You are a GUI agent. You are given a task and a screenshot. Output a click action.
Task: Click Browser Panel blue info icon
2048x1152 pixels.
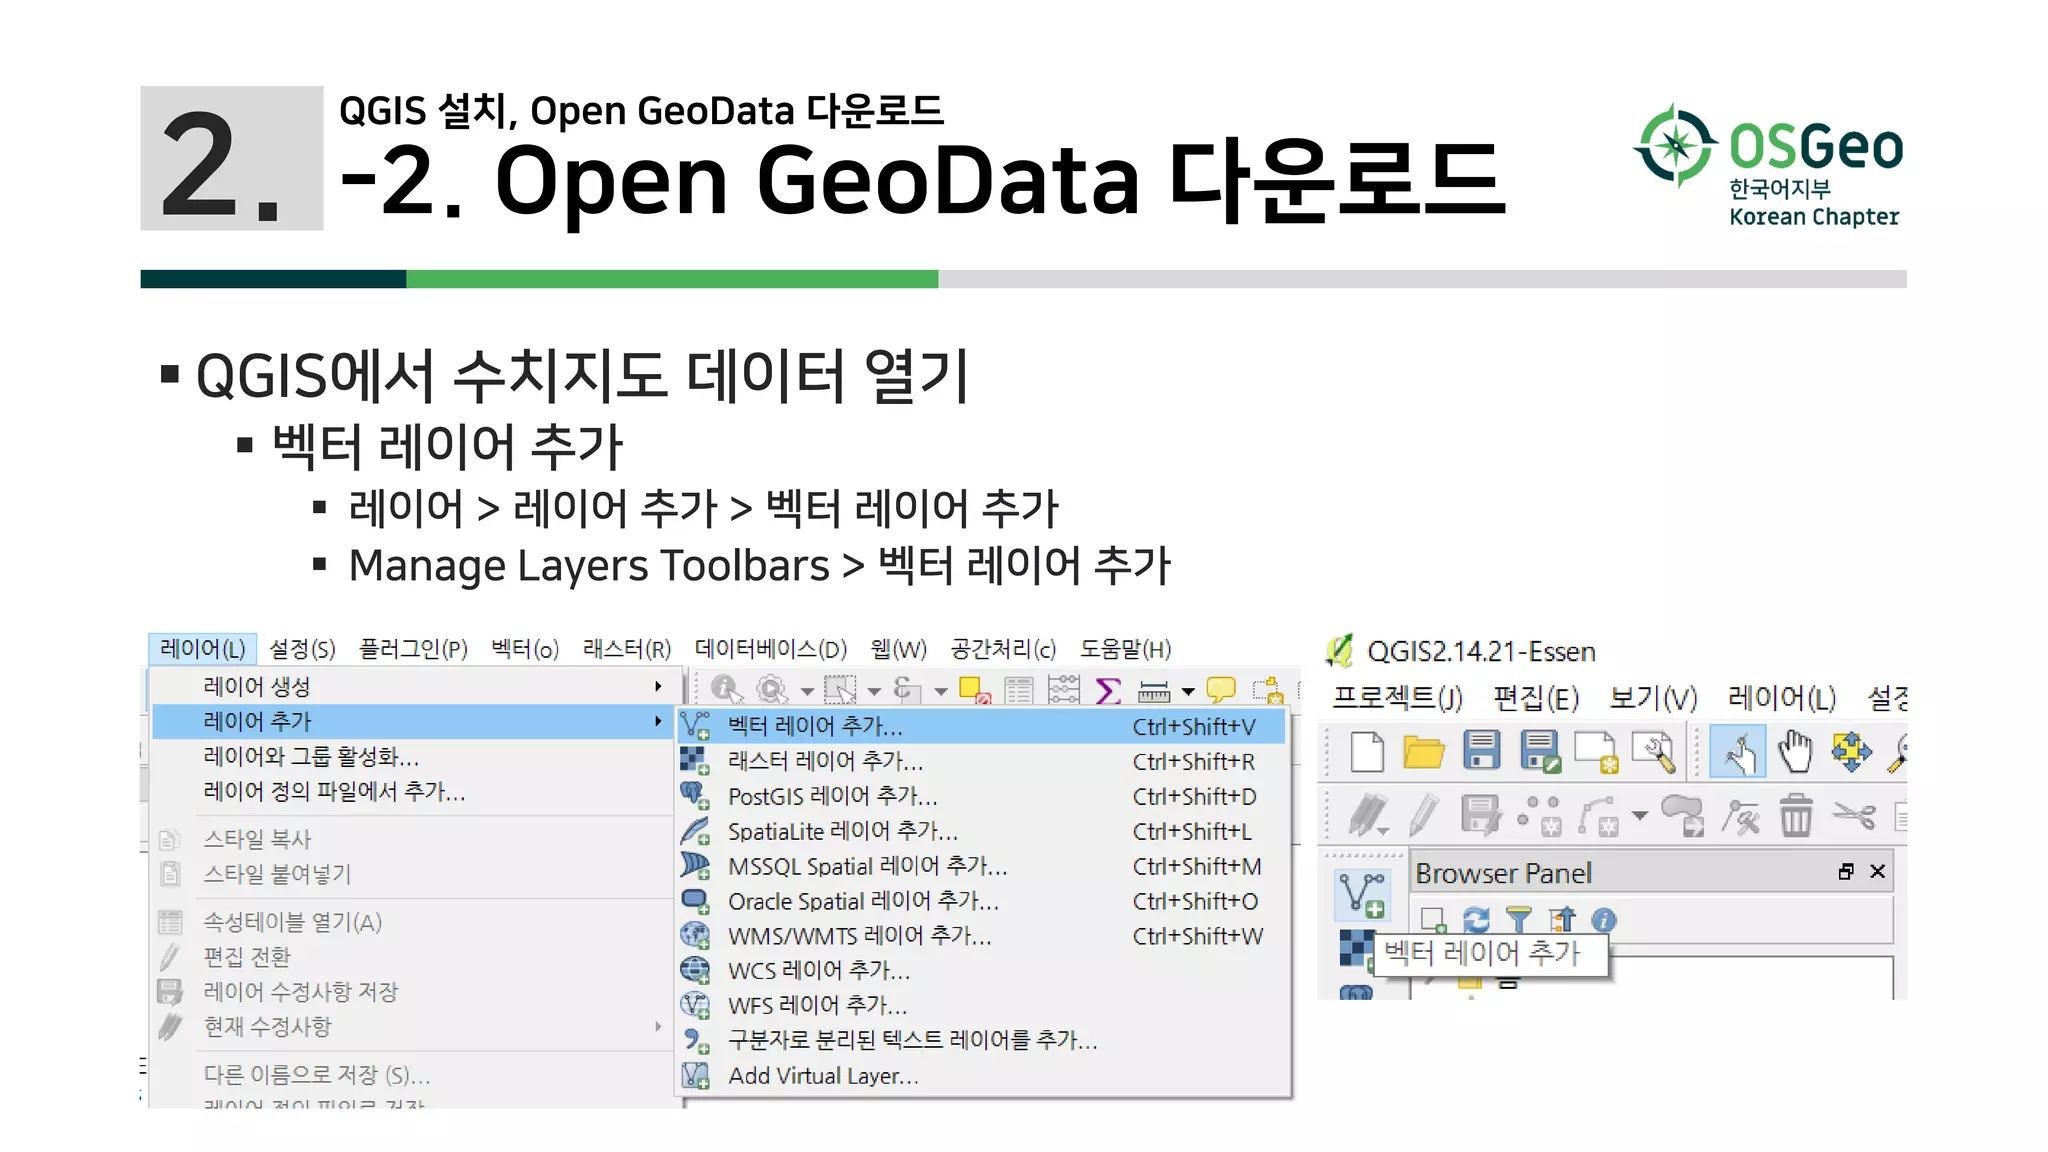[x=1604, y=919]
